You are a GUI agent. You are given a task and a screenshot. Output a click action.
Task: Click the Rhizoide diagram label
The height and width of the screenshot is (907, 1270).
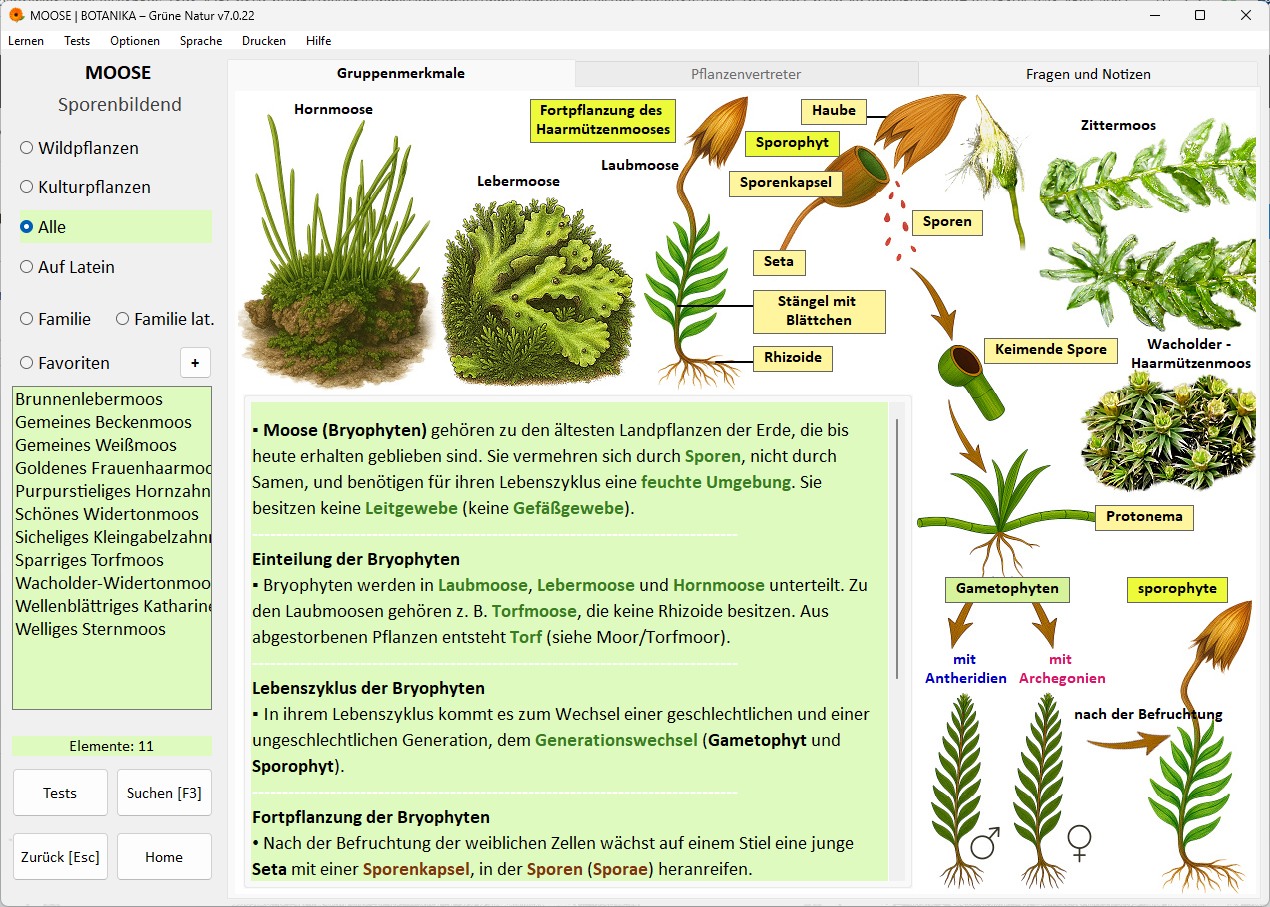click(792, 358)
